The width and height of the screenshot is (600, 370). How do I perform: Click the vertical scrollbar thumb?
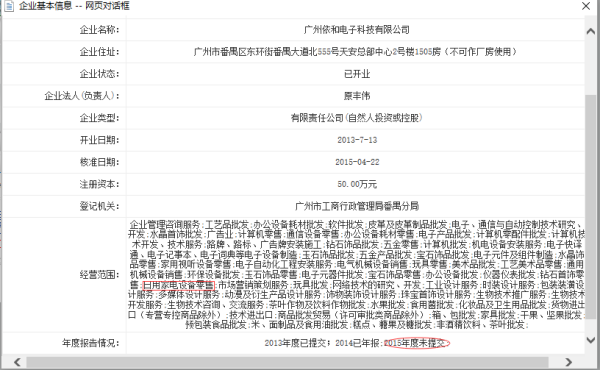click(591, 206)
